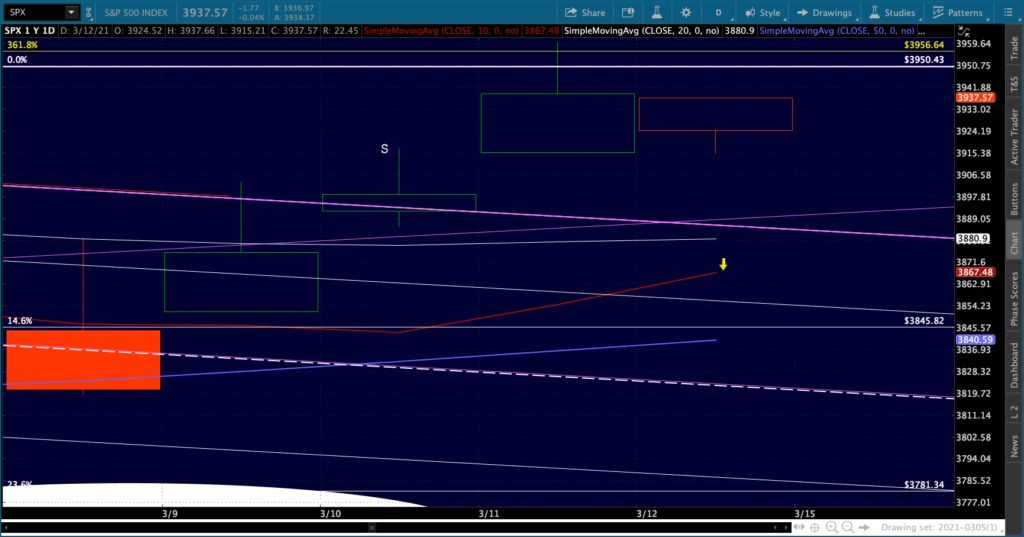Viewport: 1024px width, 537px height.
Task: Open the Drawing set 2021-0305(1) selector
Action: (940, 527)
